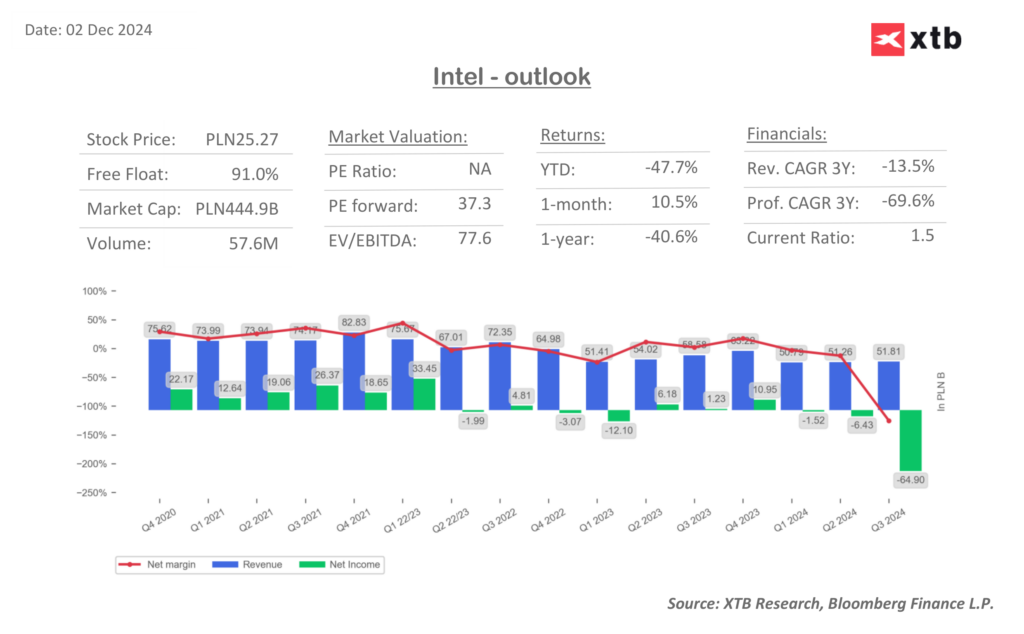The height and width of the screenshot is (634, 1024).
Task: Click the -64.90 data label
Action: 910,480
